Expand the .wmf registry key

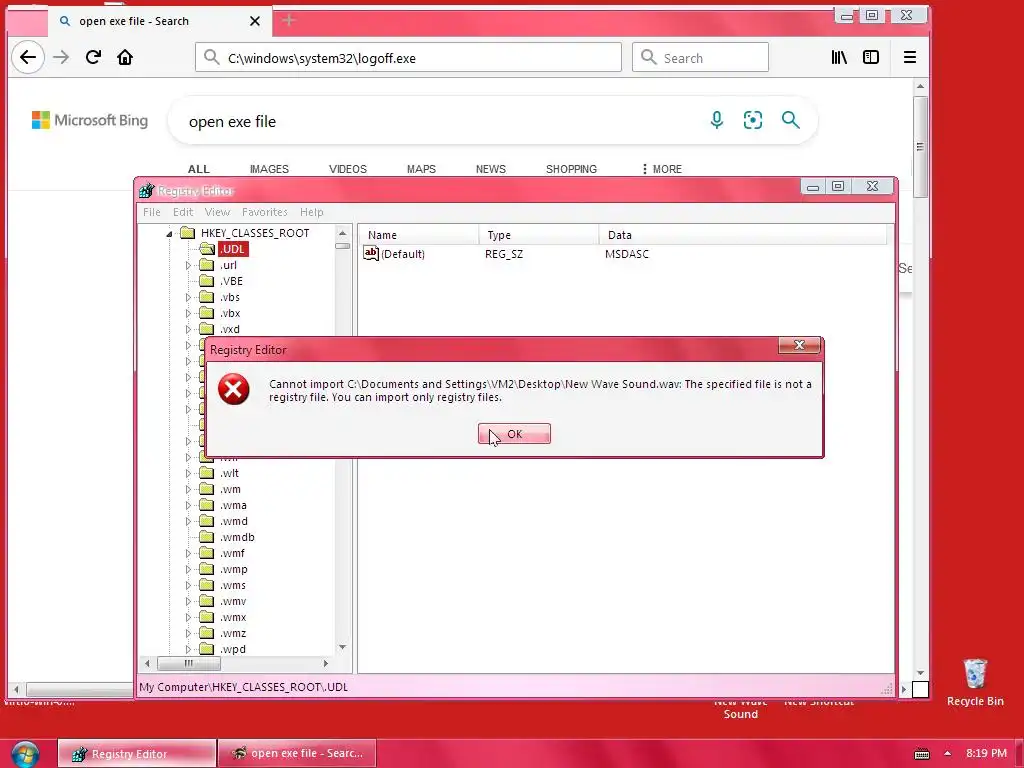[x=188, y=553]
